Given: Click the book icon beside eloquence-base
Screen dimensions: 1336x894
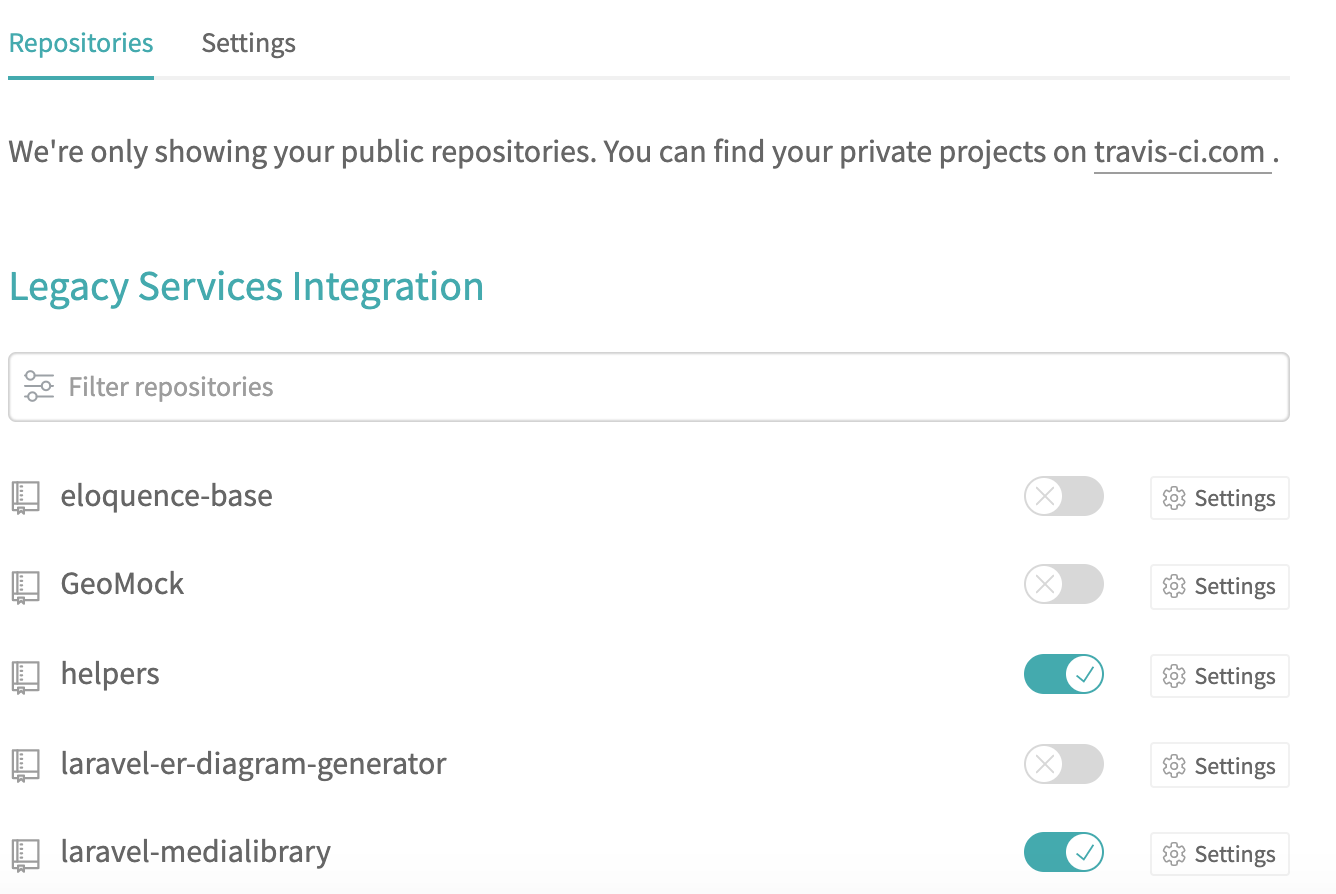Looking at the screenshot, I should point(25,496).
